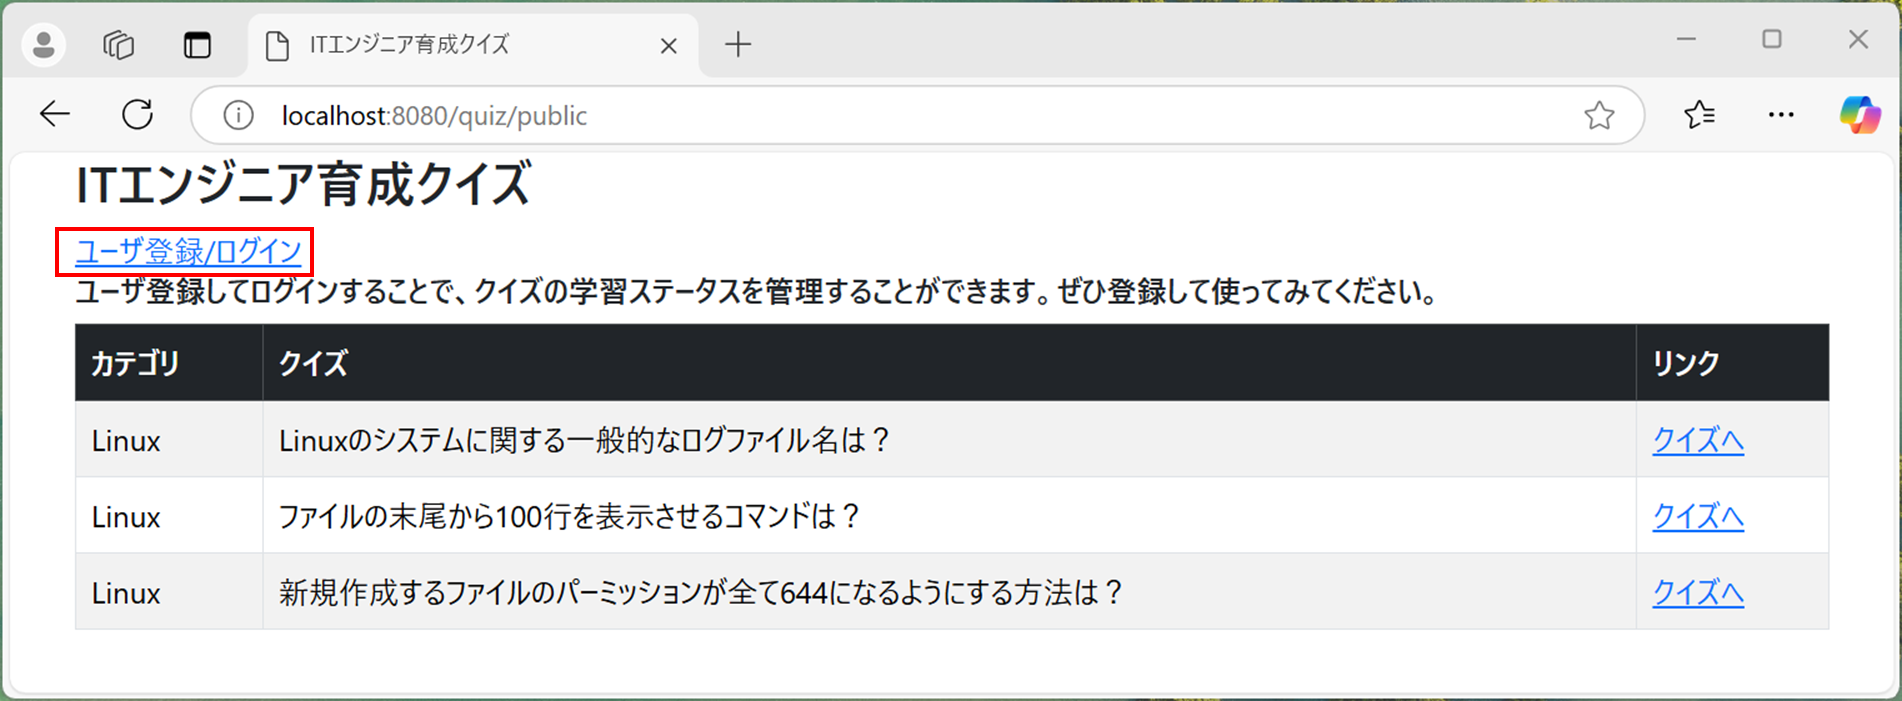Open the workspaces icon next to the avatar

118,44
